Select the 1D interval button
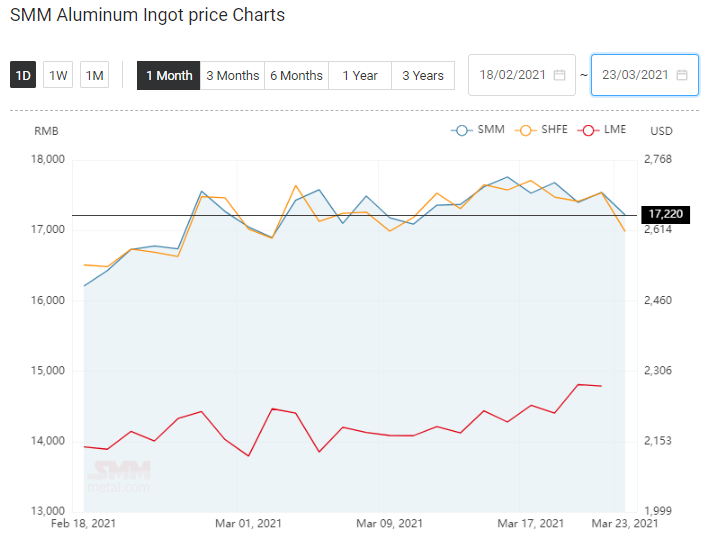Image resolution: width=723 pixels, height=538 pixels. click(x=23, y=75)
